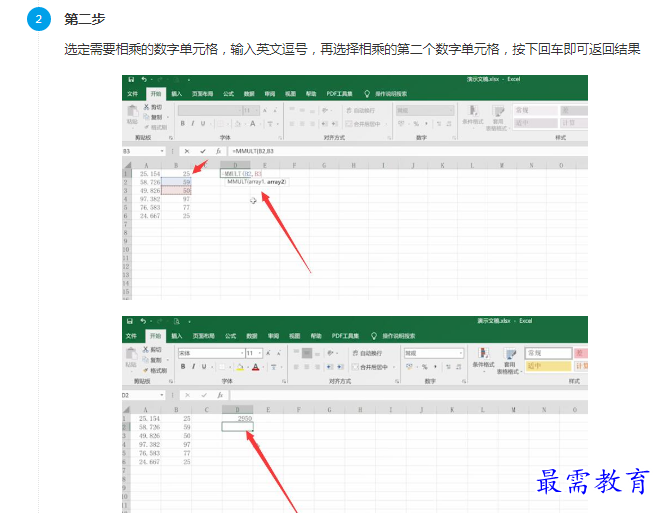Open Name Box dropdown D2 in lower Excel
658x513 pixels.
click(162, 395)
